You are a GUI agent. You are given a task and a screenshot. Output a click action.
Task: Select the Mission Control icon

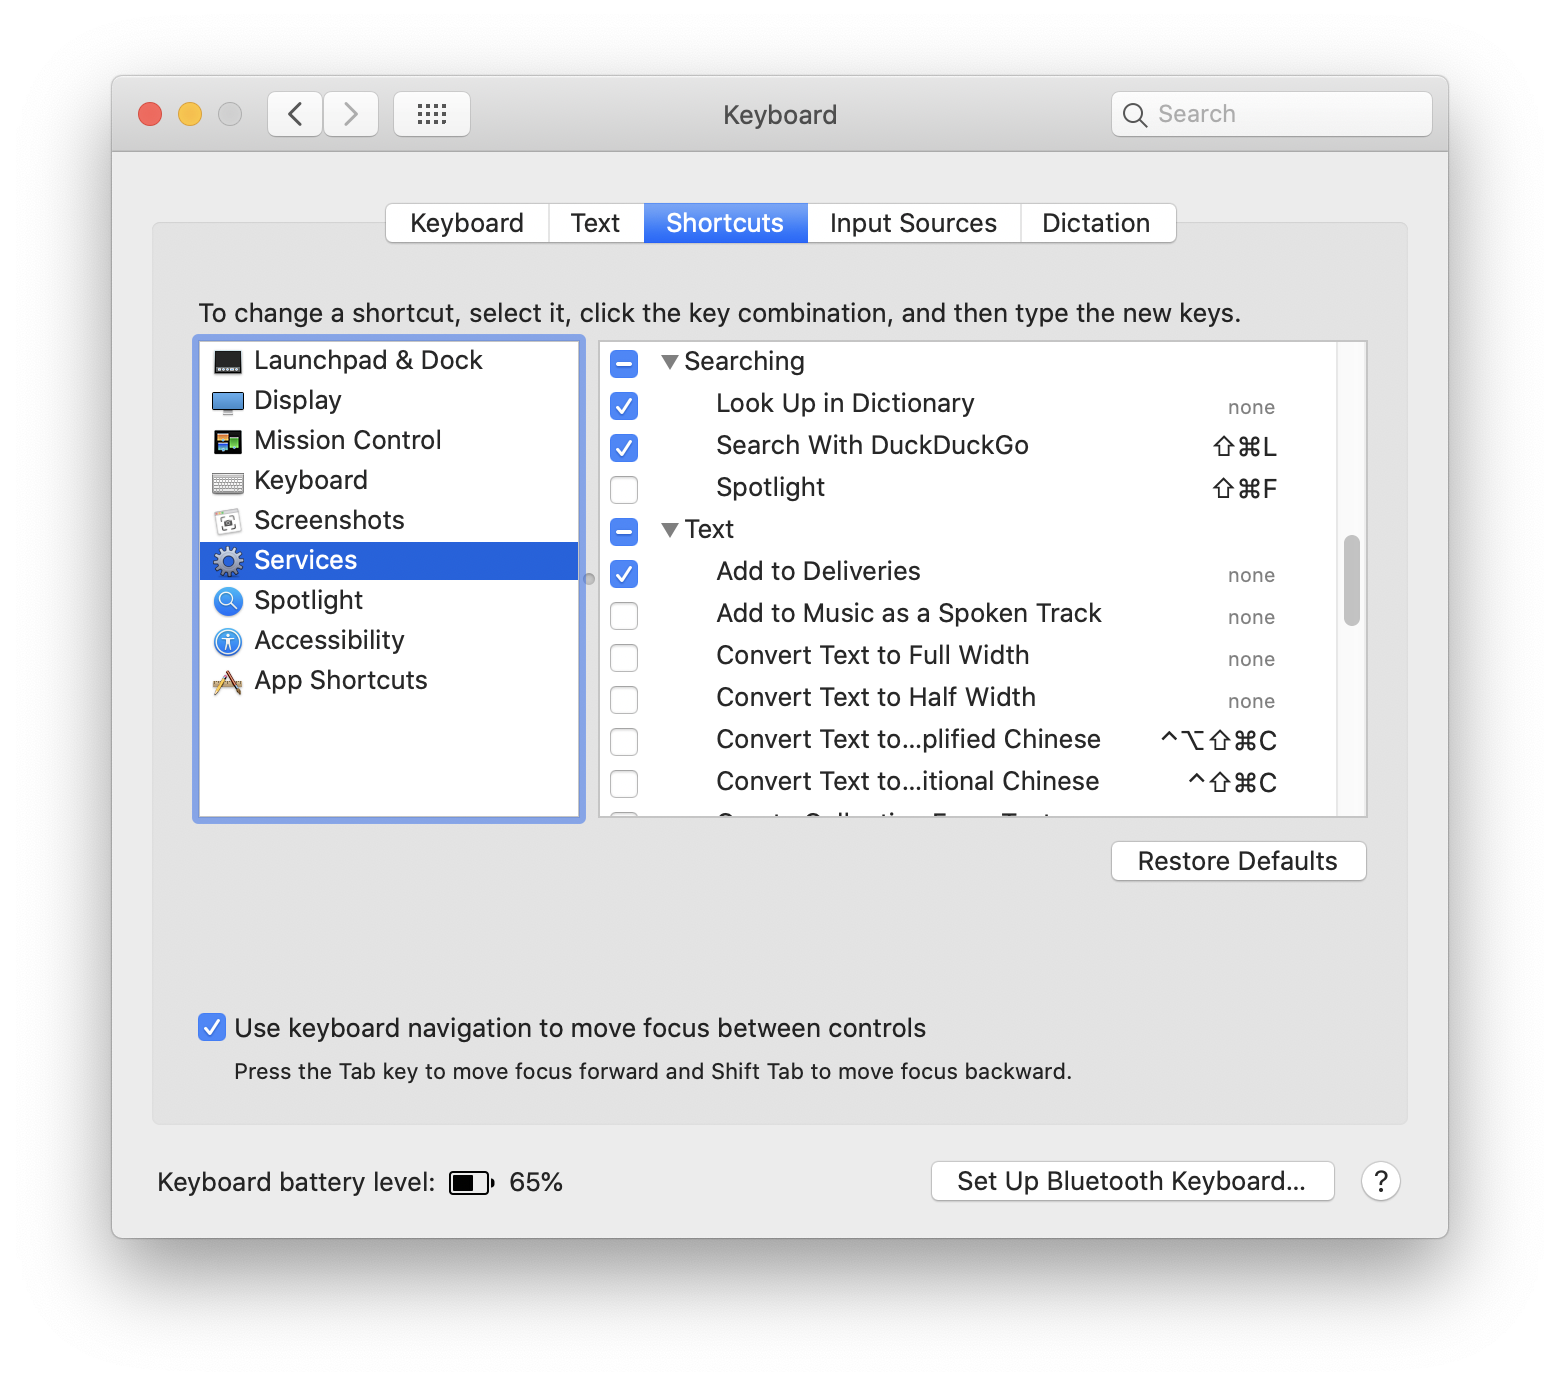tap(228, 442)
